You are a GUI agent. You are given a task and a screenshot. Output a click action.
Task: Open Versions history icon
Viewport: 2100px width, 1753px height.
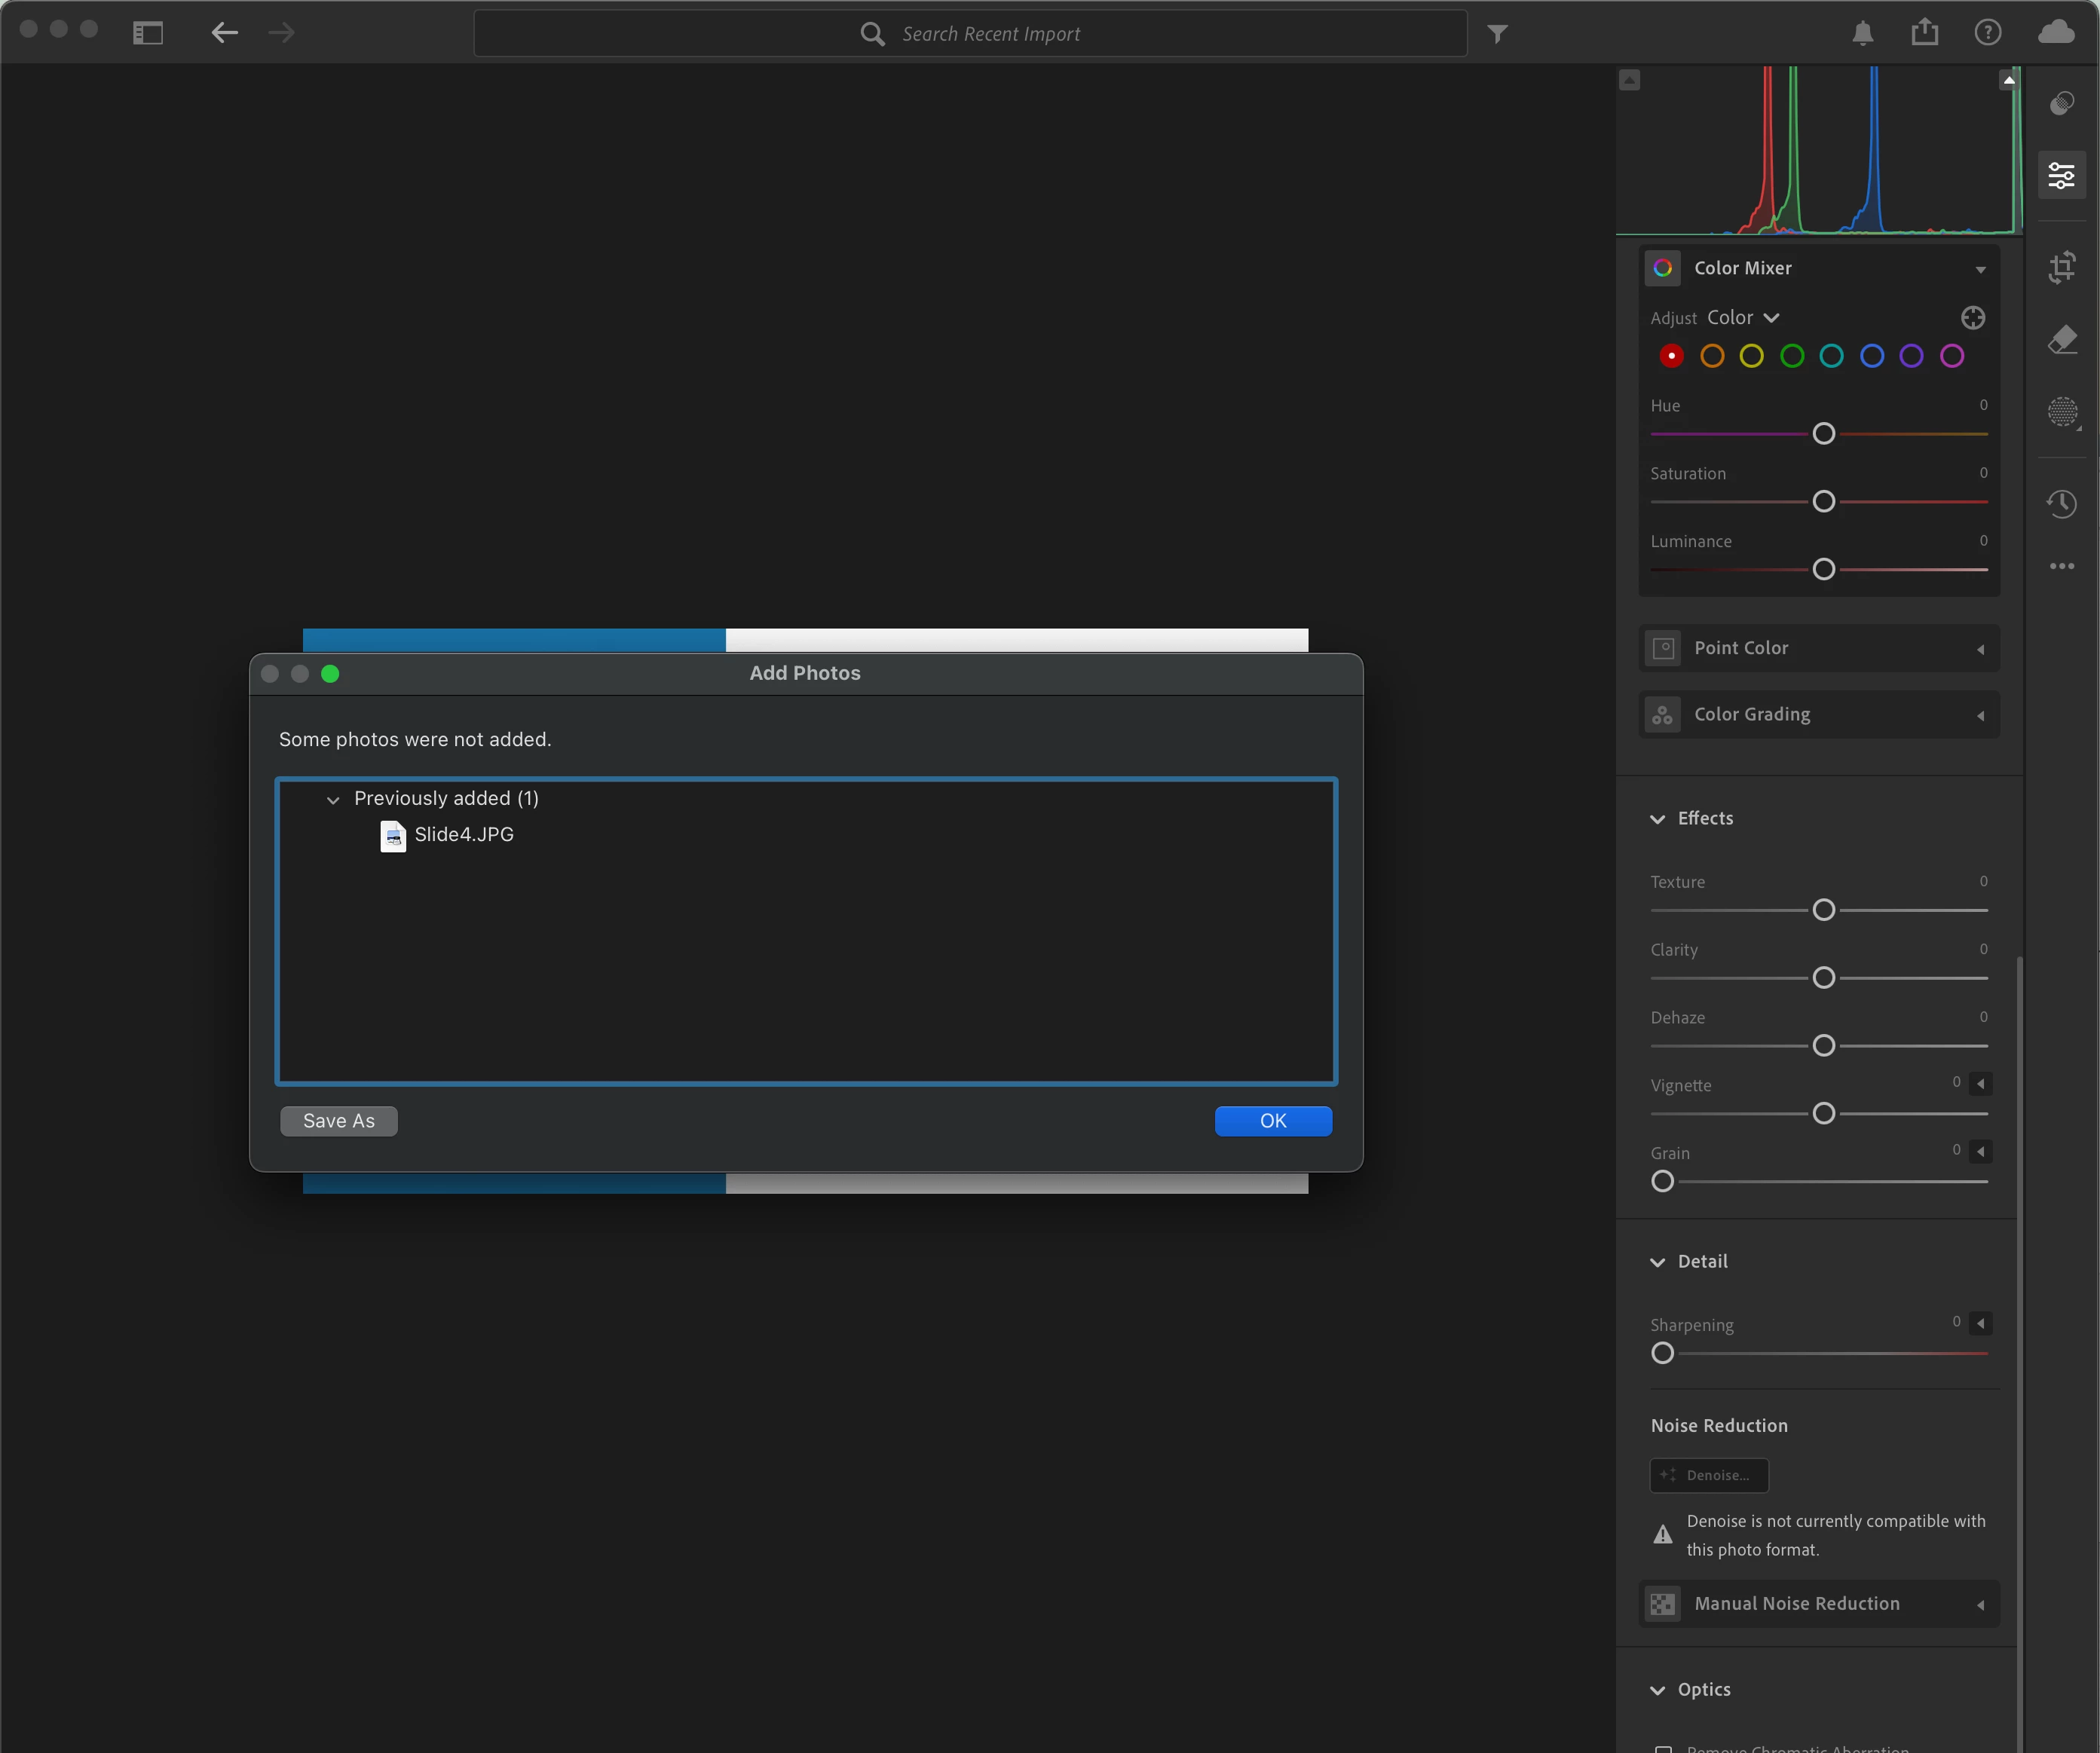pyautogui.click(x=2061, y=503)
